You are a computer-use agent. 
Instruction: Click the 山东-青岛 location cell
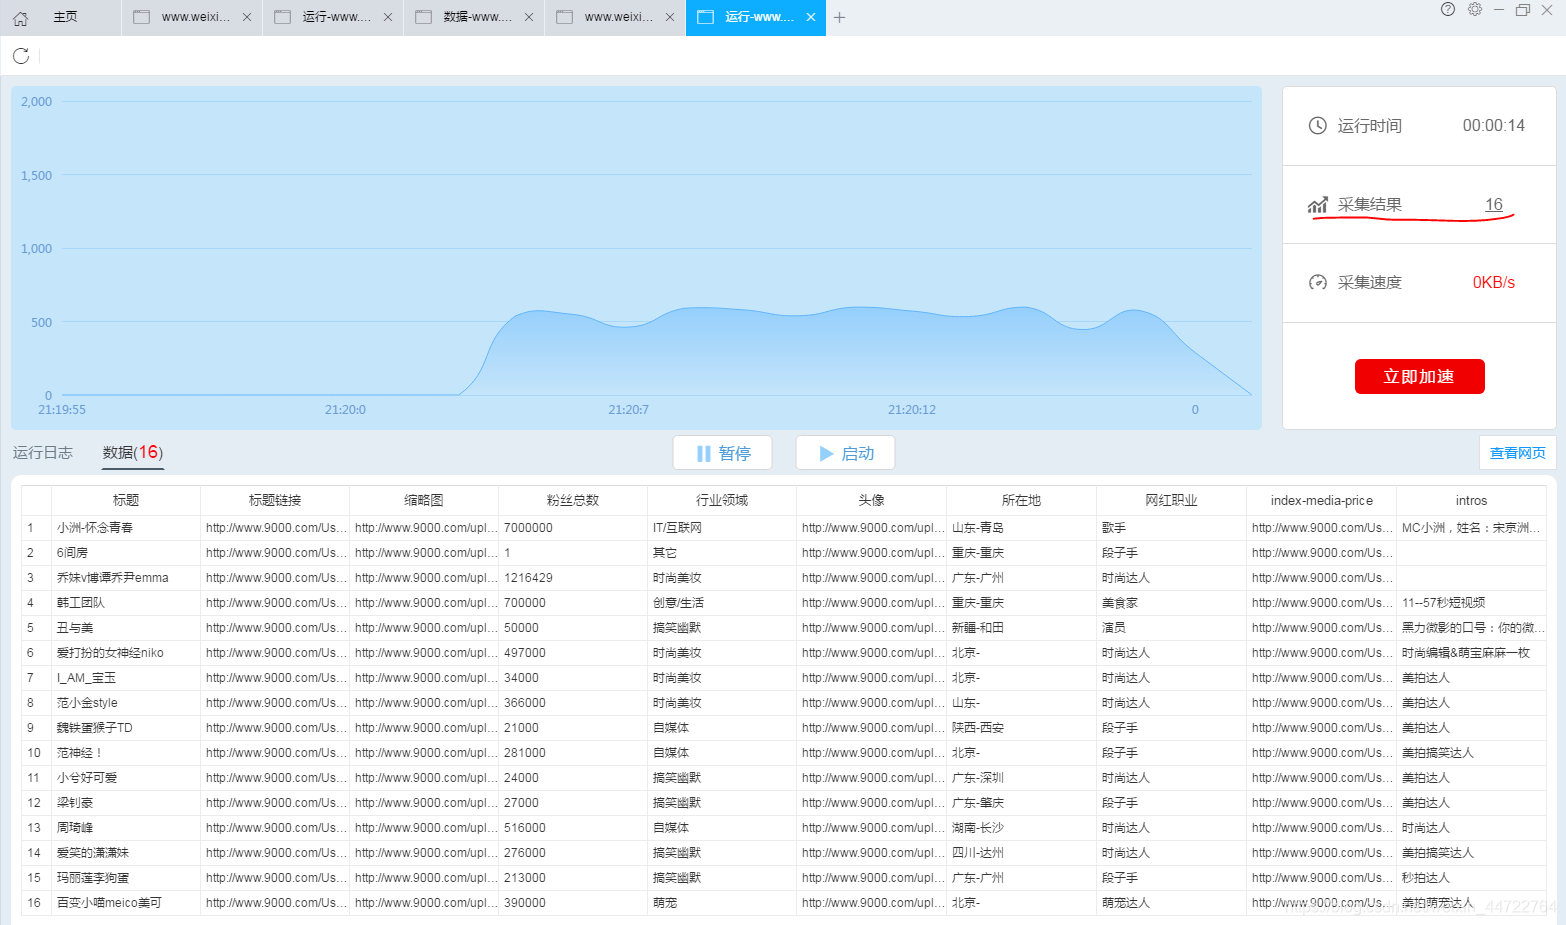pyautogui.click(x=1022, y=528)
